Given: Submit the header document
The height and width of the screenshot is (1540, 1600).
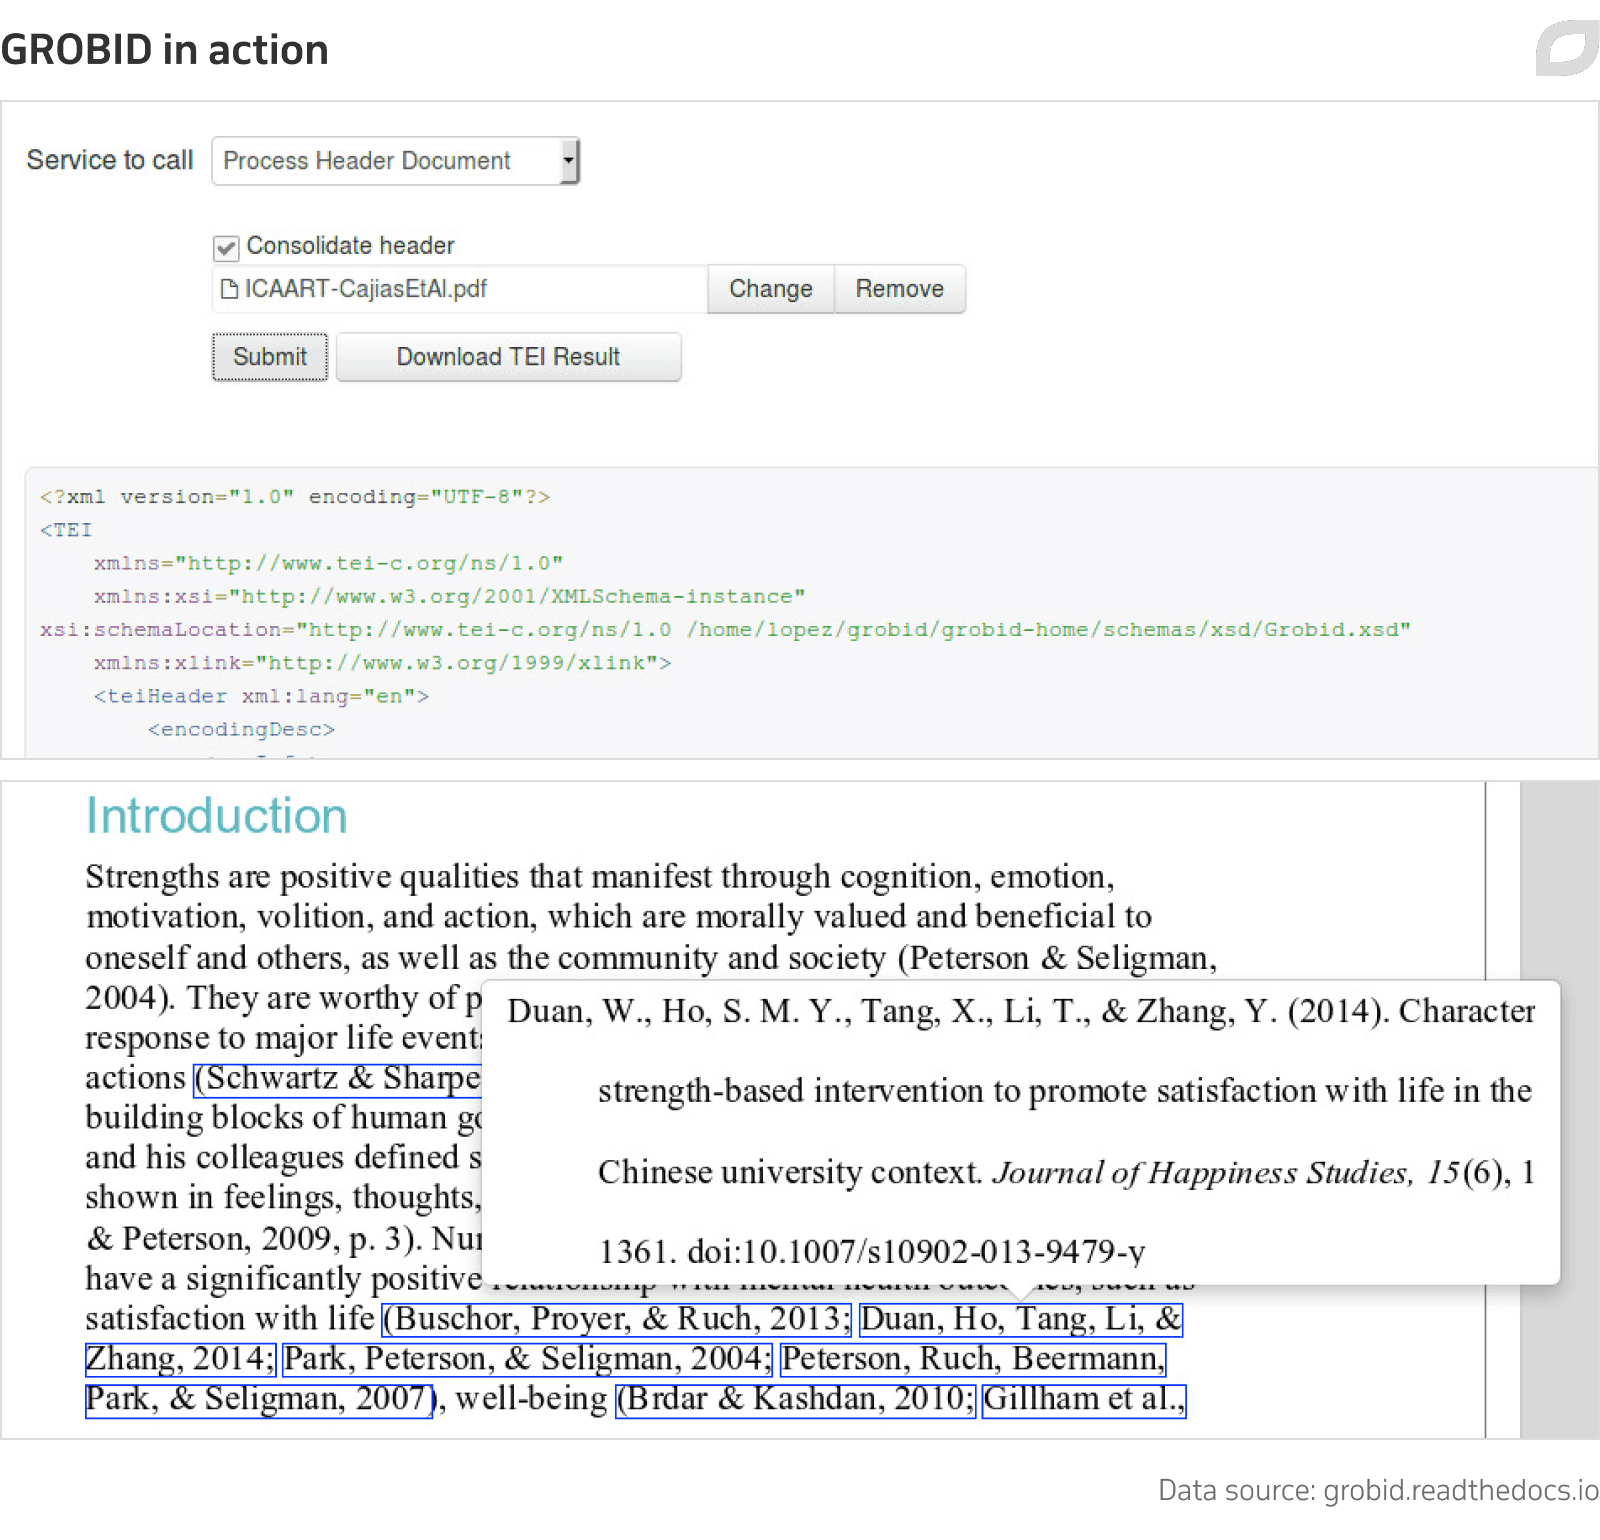Looking at the screenshot, I should click(x=270, y=357).
